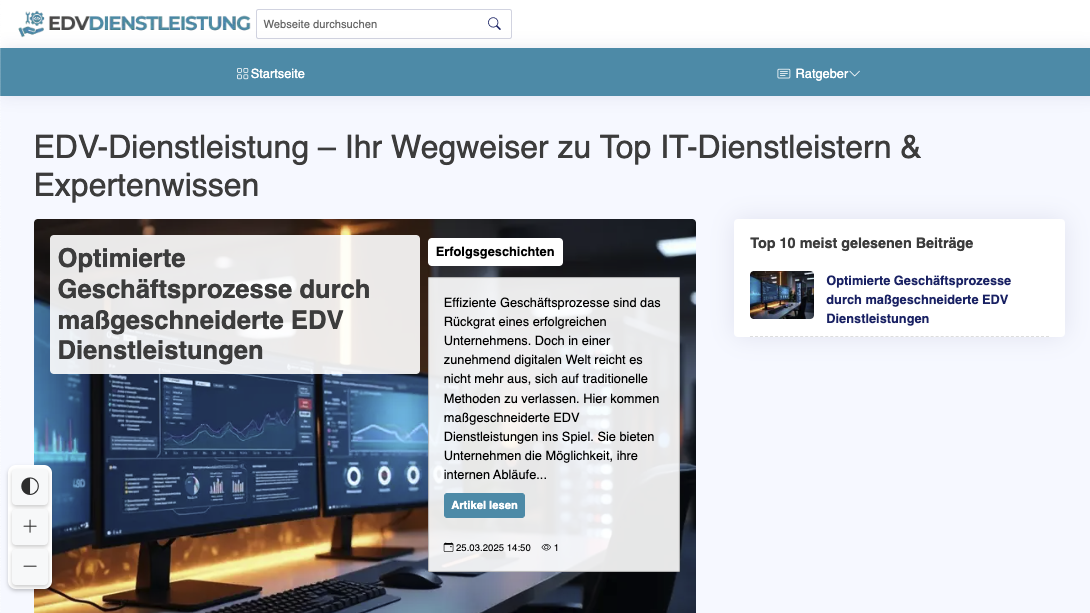1090x613 pixels.
Task: Click the Artikel lesen button
Action: (x=484, y=505)
